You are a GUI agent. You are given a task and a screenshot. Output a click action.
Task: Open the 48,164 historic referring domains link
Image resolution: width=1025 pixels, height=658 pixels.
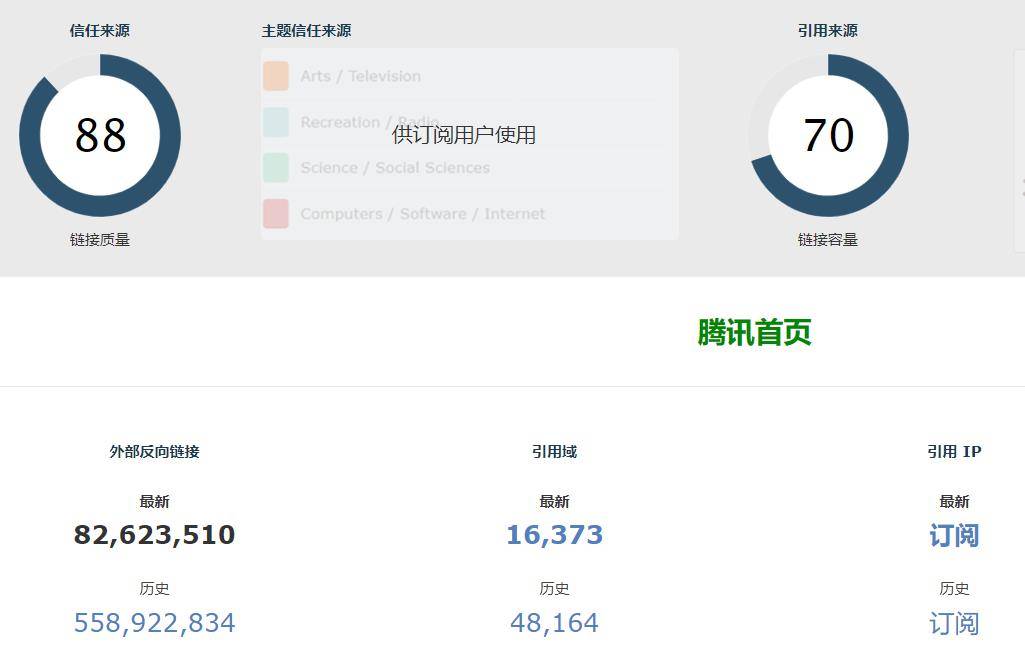(x=554, y=623)
